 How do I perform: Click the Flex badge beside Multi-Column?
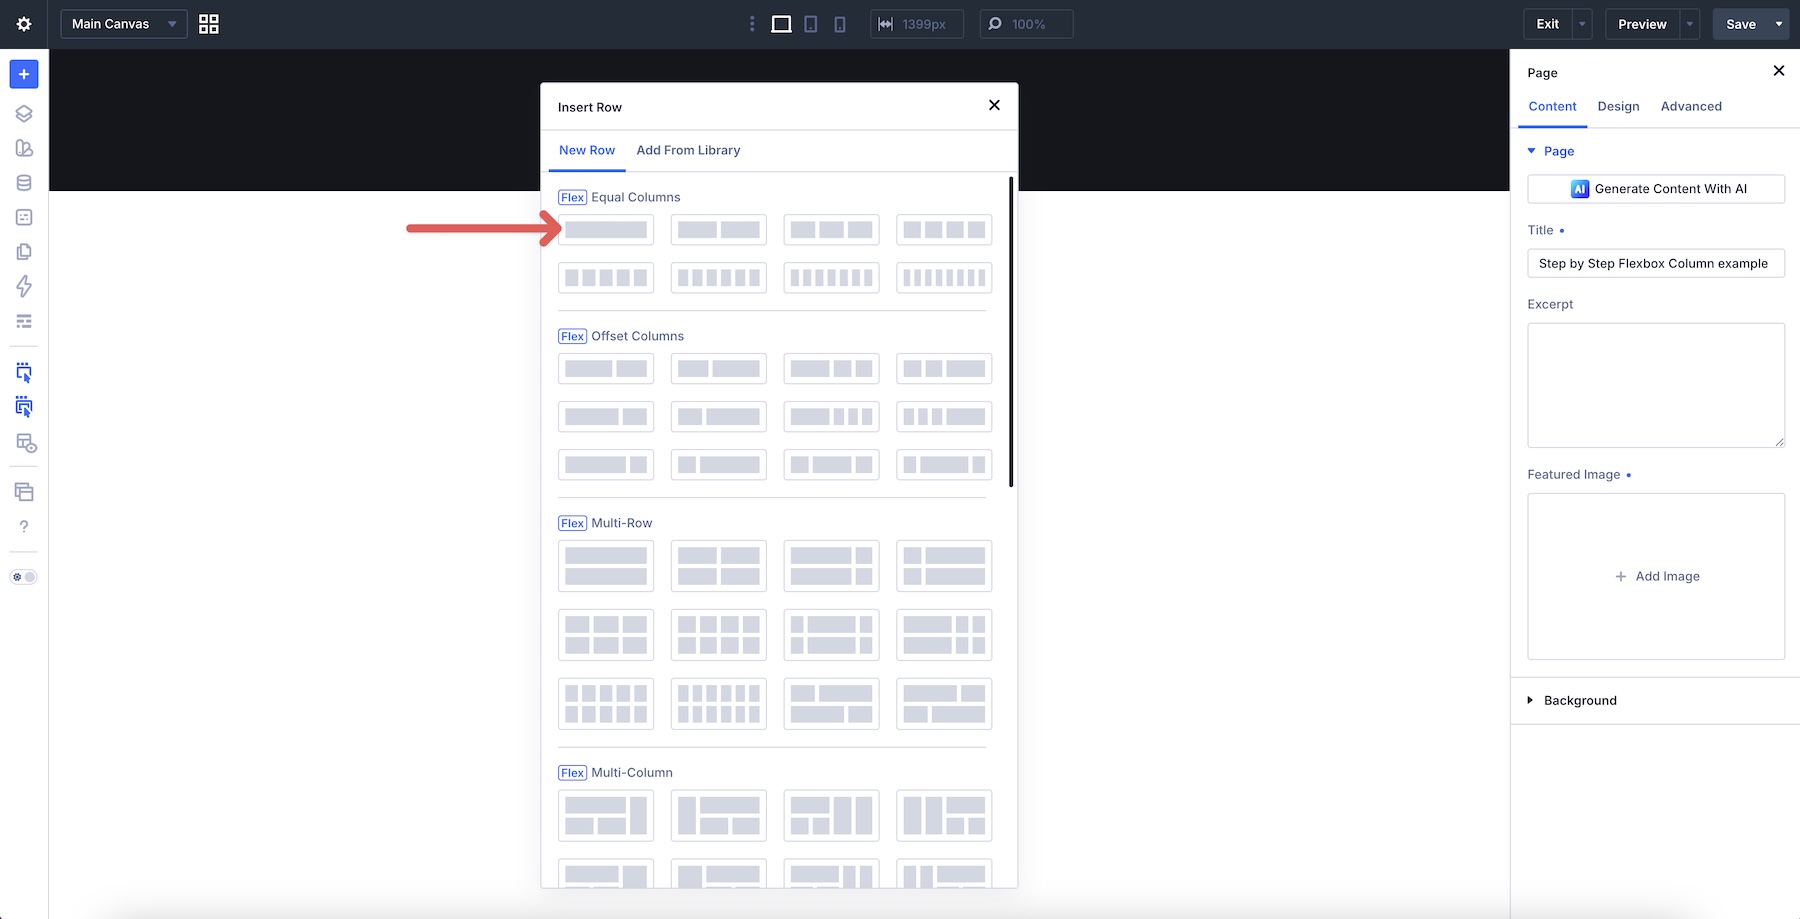[x=573, y=773]
